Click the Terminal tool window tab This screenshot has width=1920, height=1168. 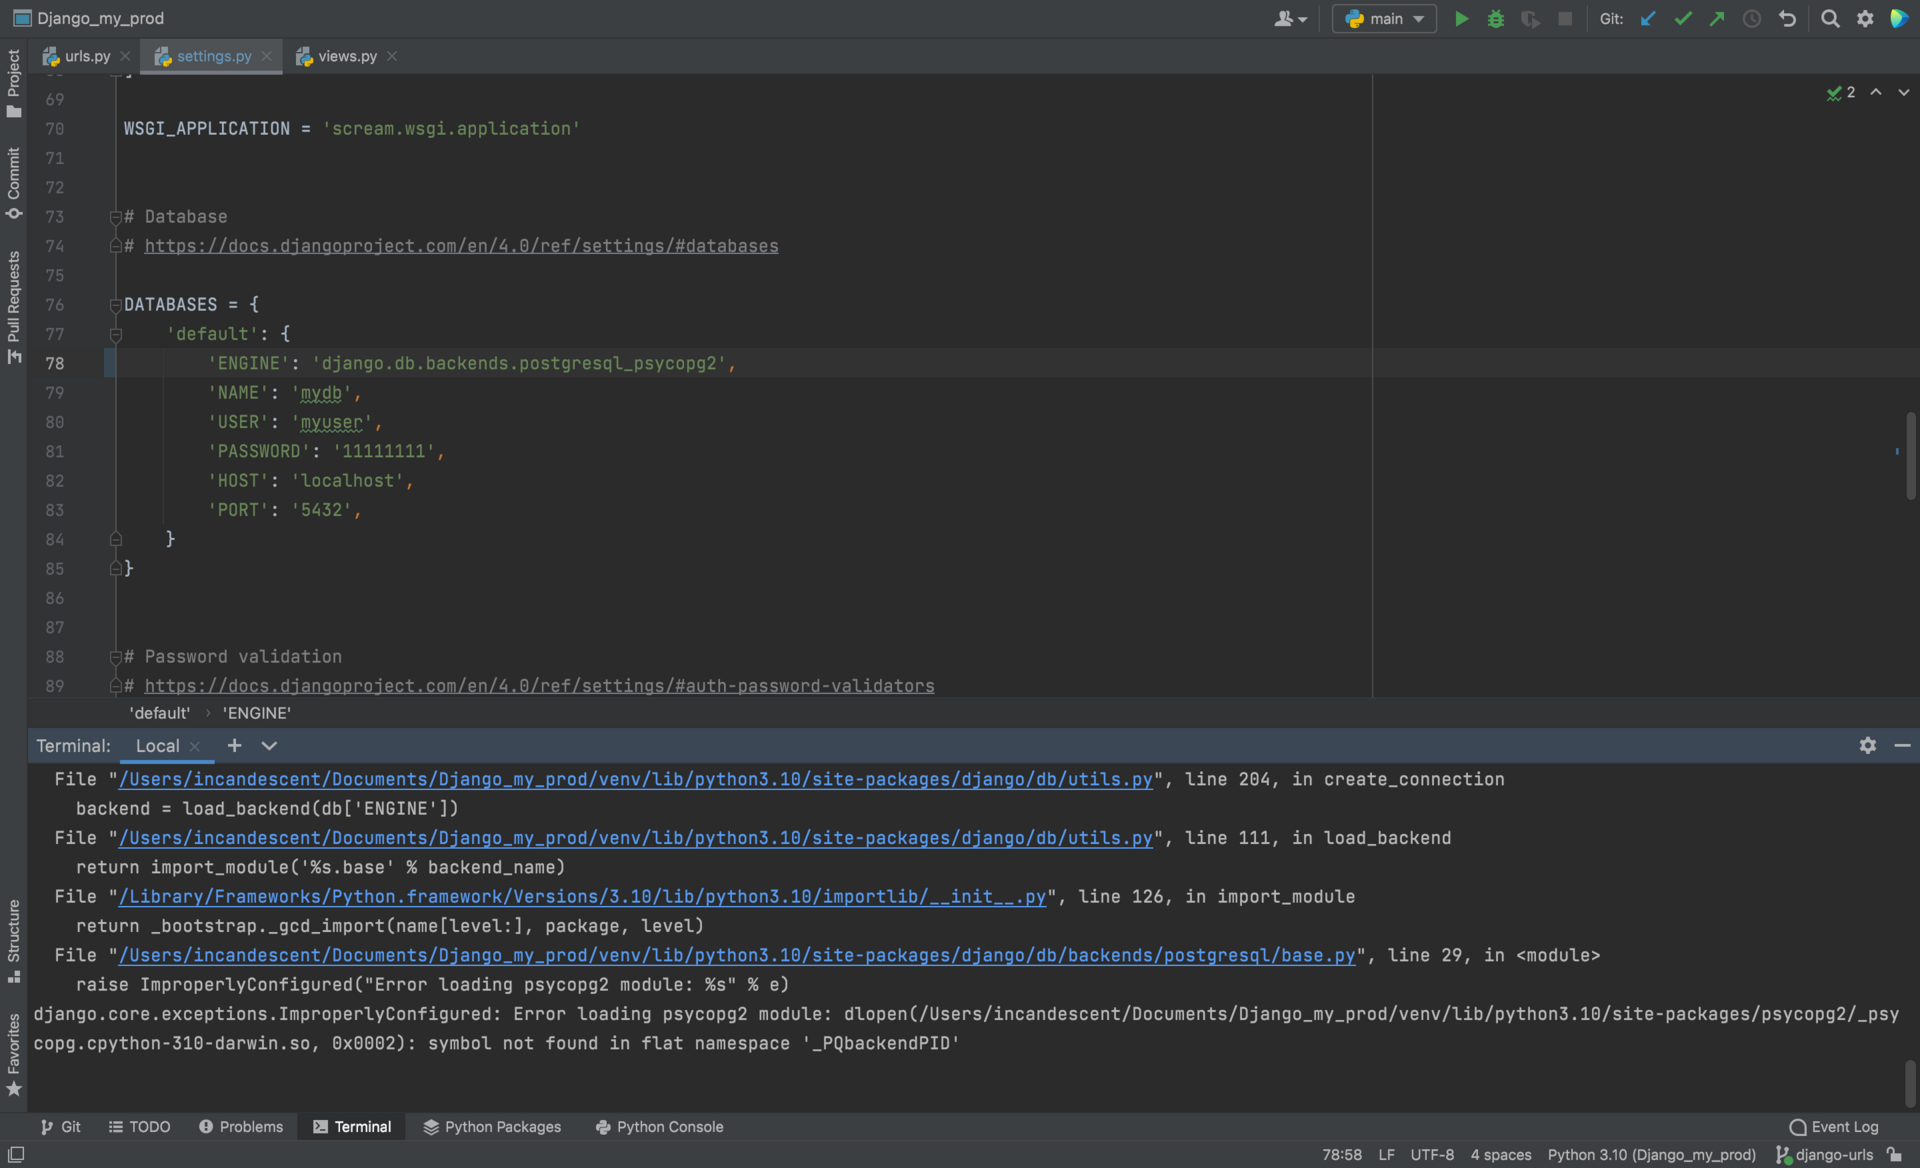352,1127
